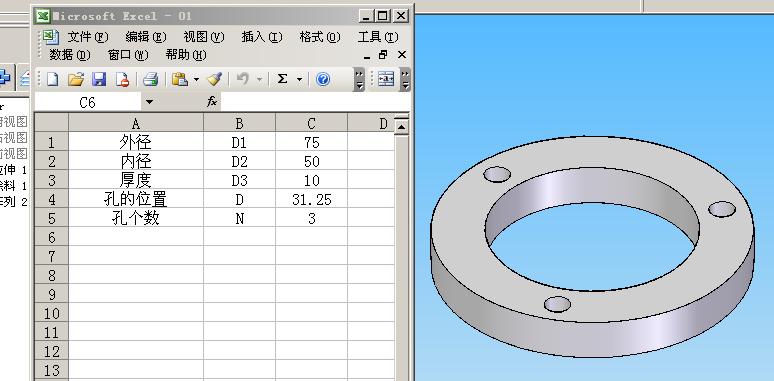The width and height of the screenshot is (774, 381).
Task: Save the workbook with the floppy icon
Action: [99, 79]
